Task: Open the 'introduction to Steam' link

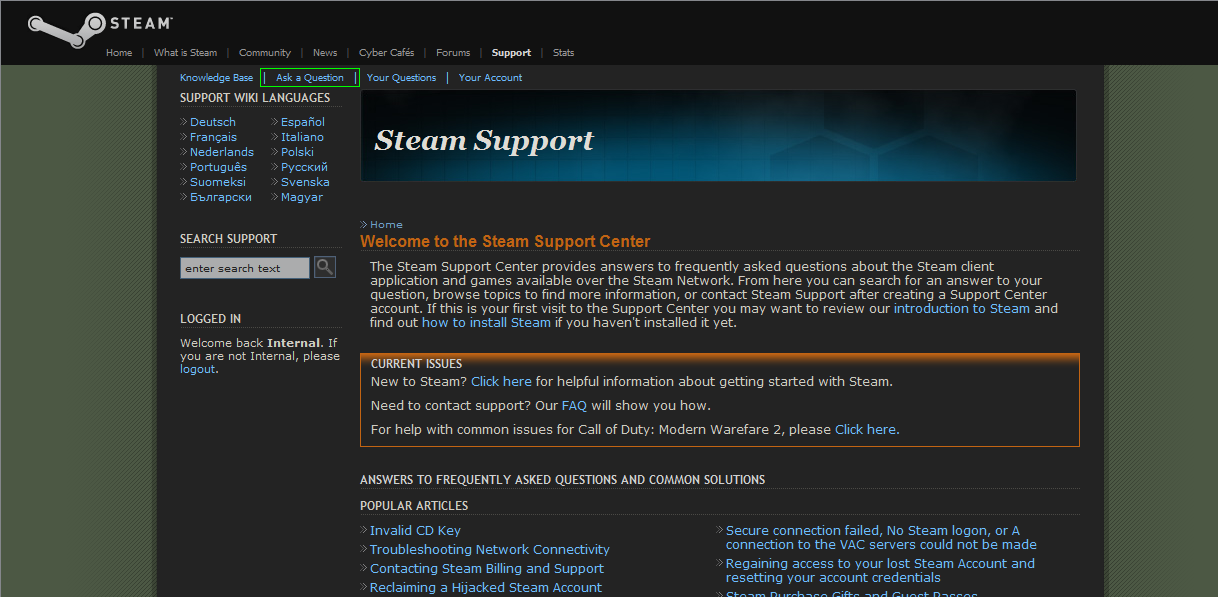Action: pyautogui.click(x=962, y=309)
